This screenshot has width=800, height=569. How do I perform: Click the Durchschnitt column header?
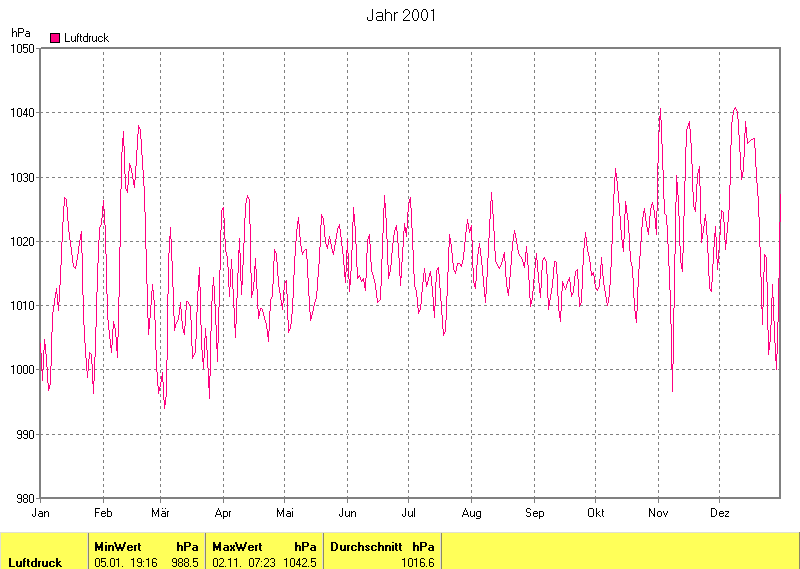[x=366, y=547]
